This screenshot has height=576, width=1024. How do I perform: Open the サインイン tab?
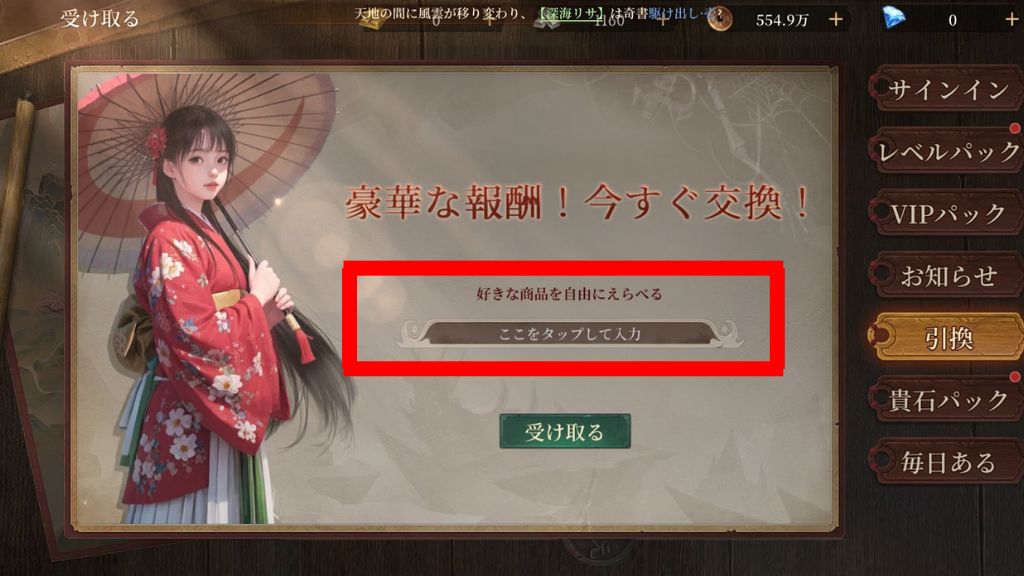pyautogui.click(x=946, y=89)
